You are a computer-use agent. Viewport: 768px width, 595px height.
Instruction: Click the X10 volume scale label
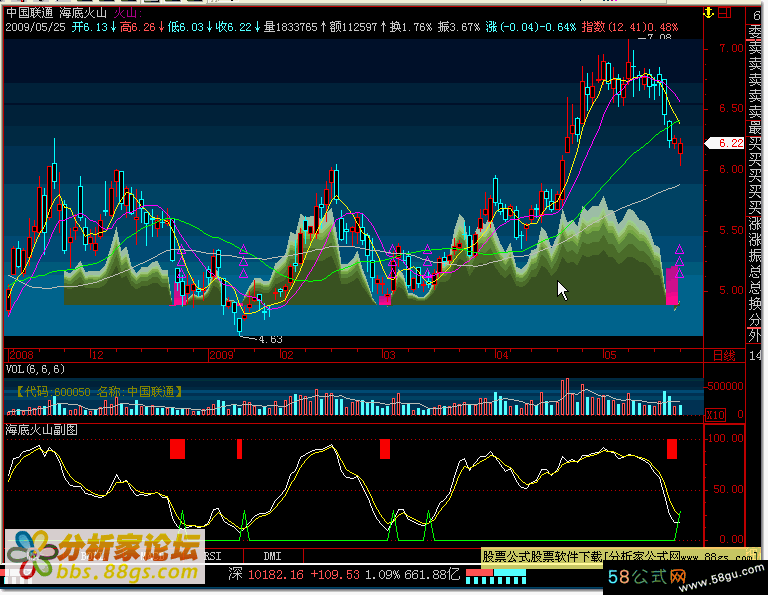point(715,415)
